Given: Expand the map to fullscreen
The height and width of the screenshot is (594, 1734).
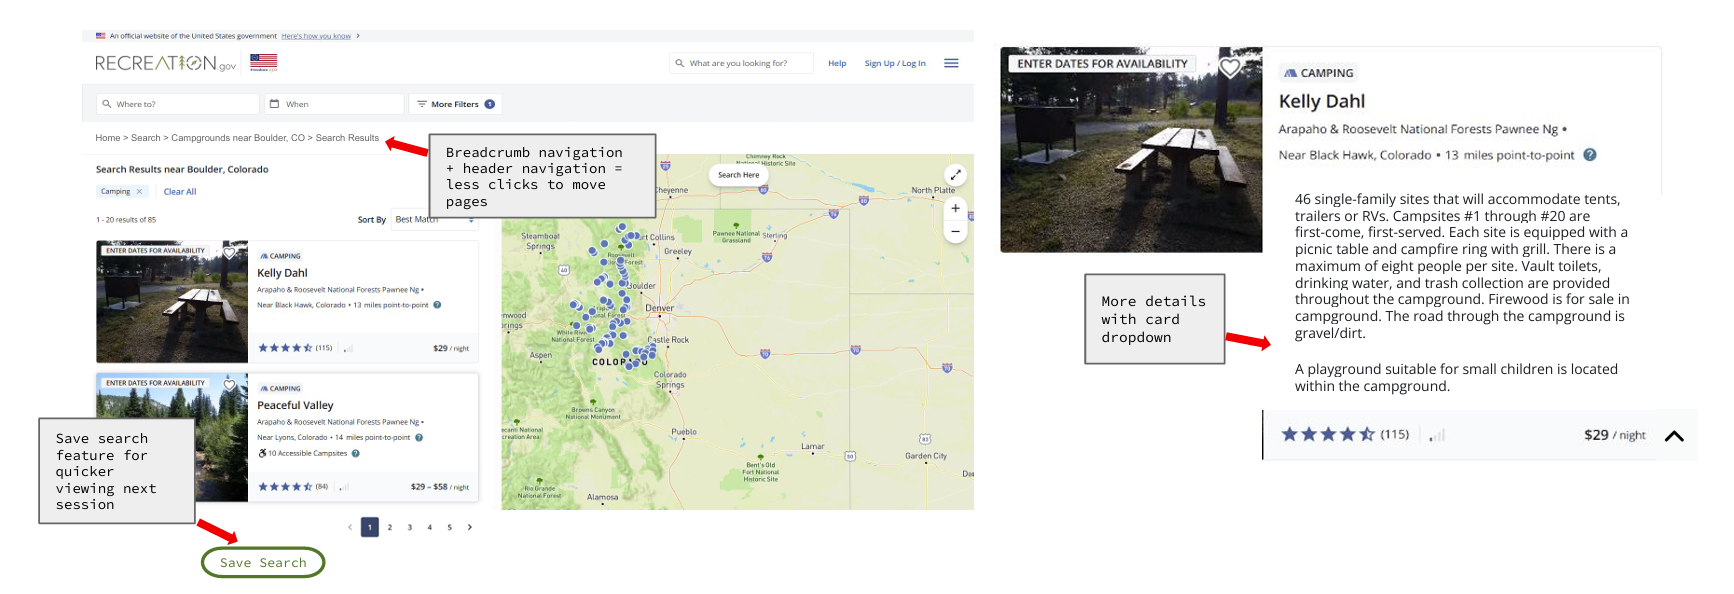Looking at the screenshot, I should [x=955, y=174].
